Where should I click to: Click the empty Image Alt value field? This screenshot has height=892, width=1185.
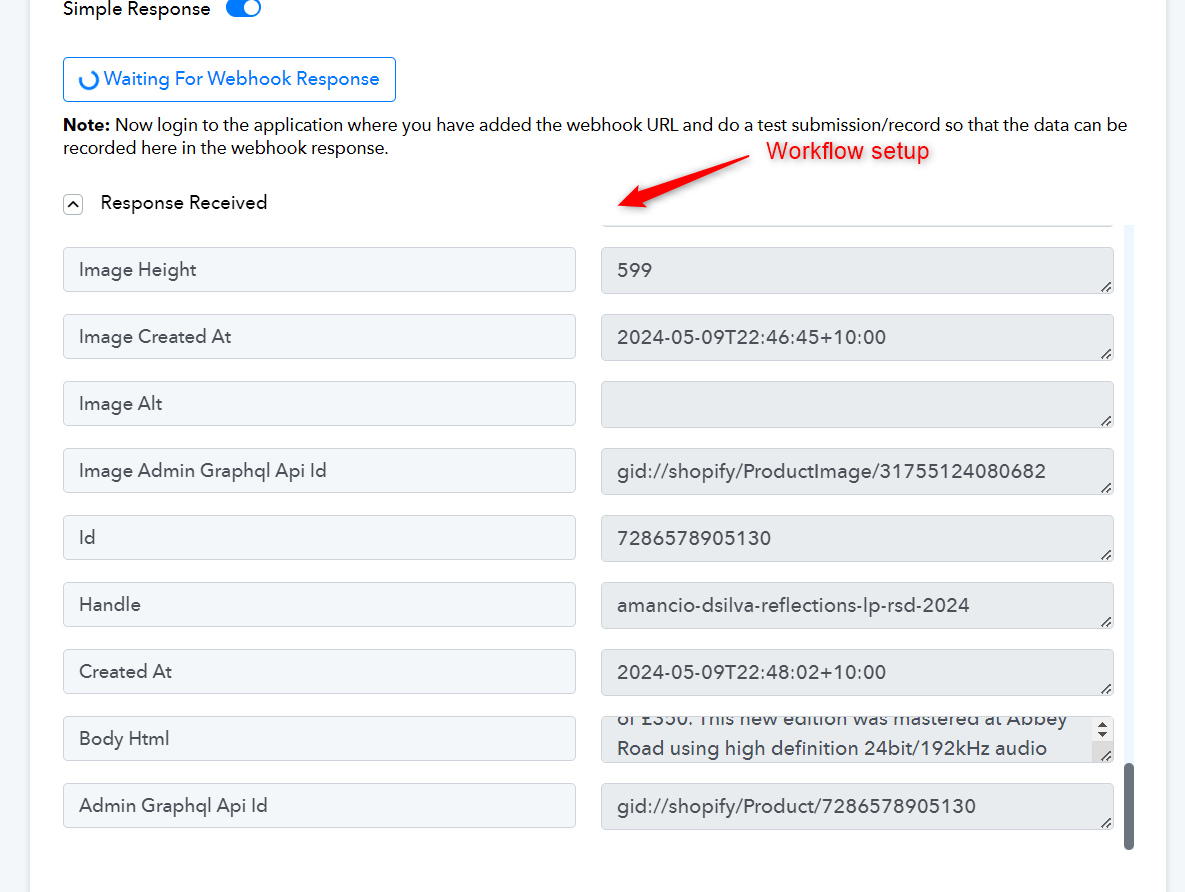pos(855,404)
